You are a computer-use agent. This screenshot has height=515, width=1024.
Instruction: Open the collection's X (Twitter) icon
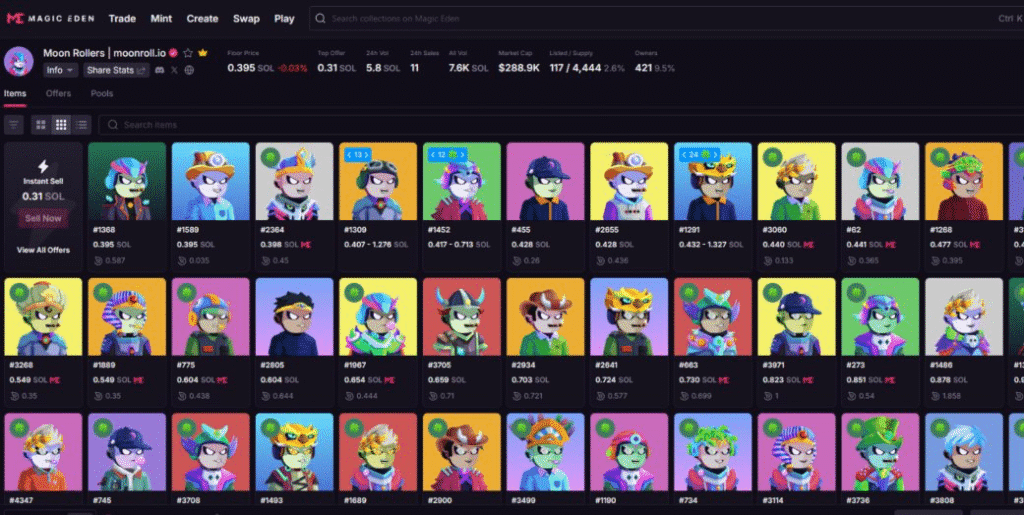[x=174, y=70]
